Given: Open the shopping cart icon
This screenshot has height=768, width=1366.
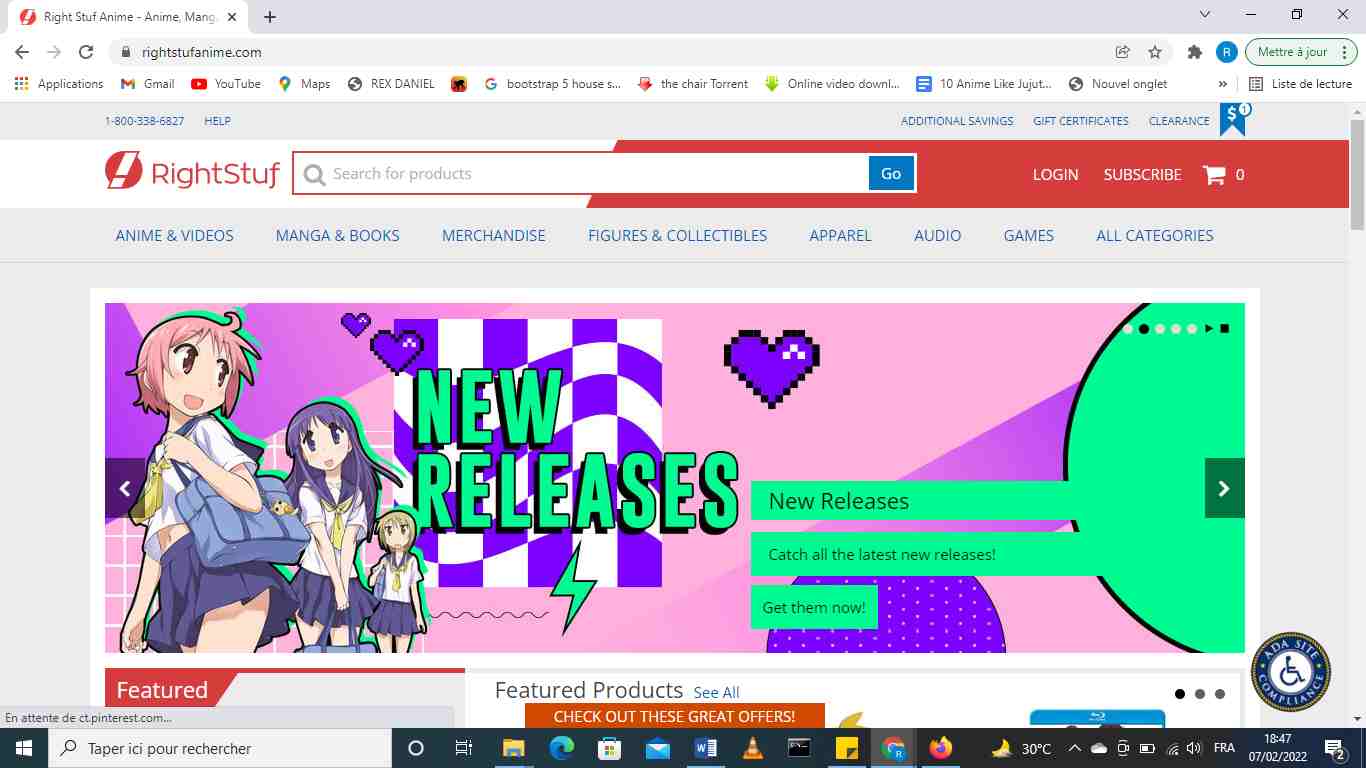Looking at the screenshot, I should pyautogui.click(x=1215, y=175).
